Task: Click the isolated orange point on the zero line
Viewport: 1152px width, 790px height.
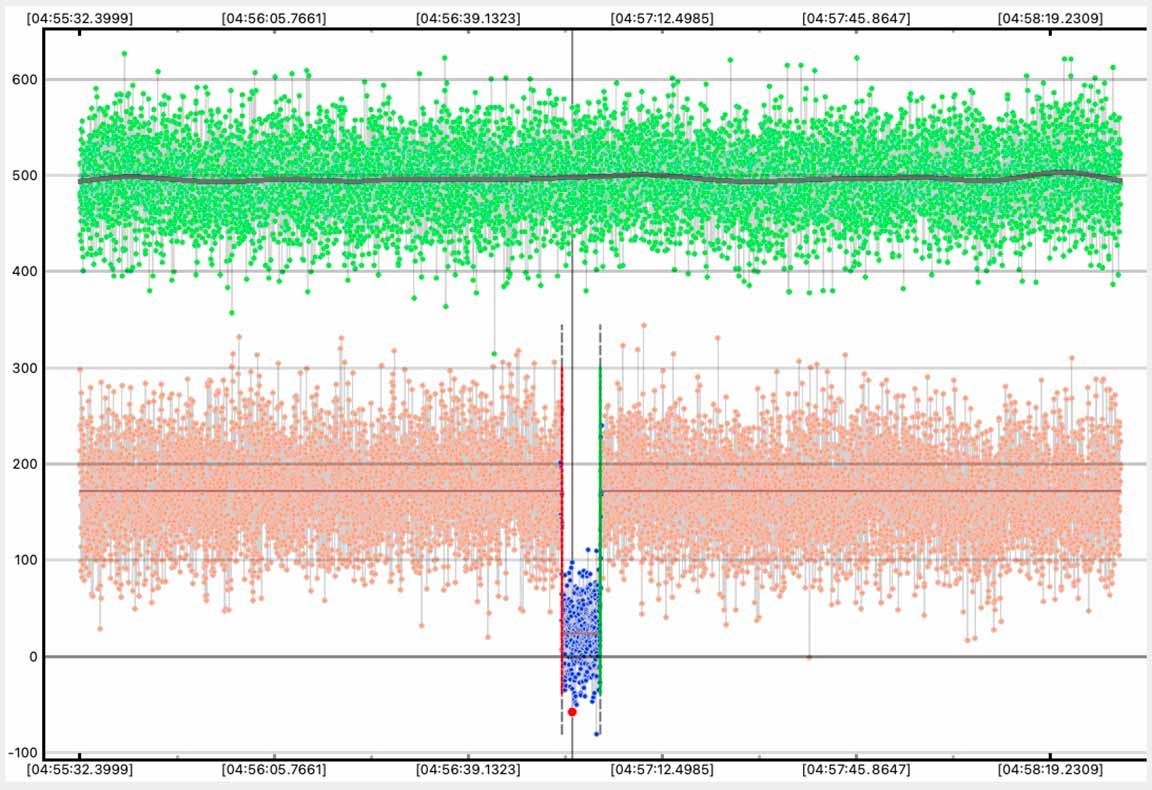Action: [809, 657]
